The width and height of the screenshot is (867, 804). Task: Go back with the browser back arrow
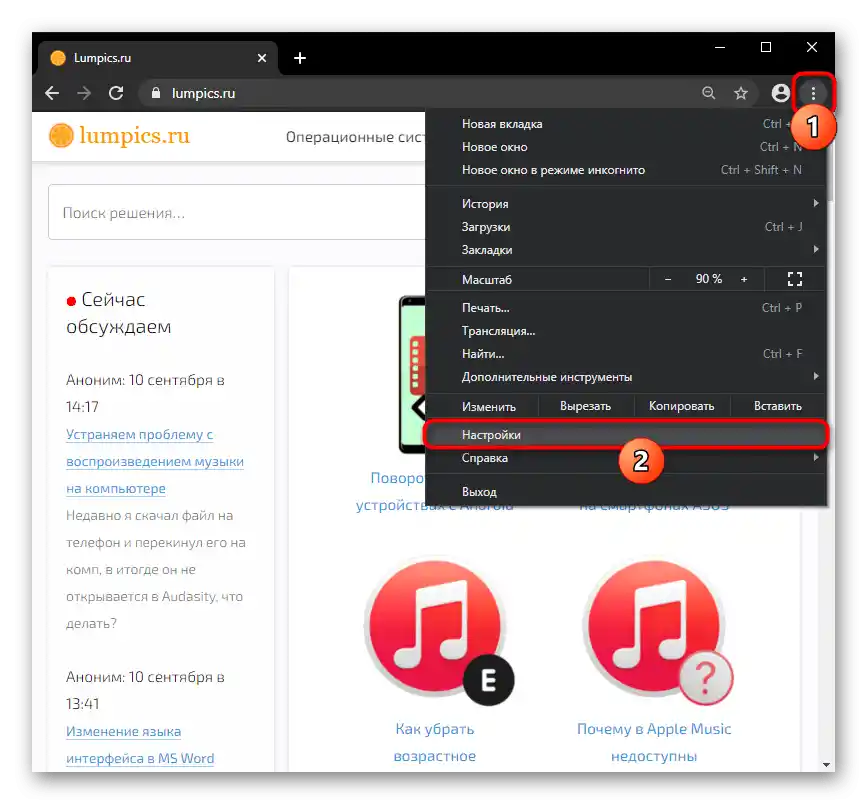pyautogui.click(x=52, y=93)
